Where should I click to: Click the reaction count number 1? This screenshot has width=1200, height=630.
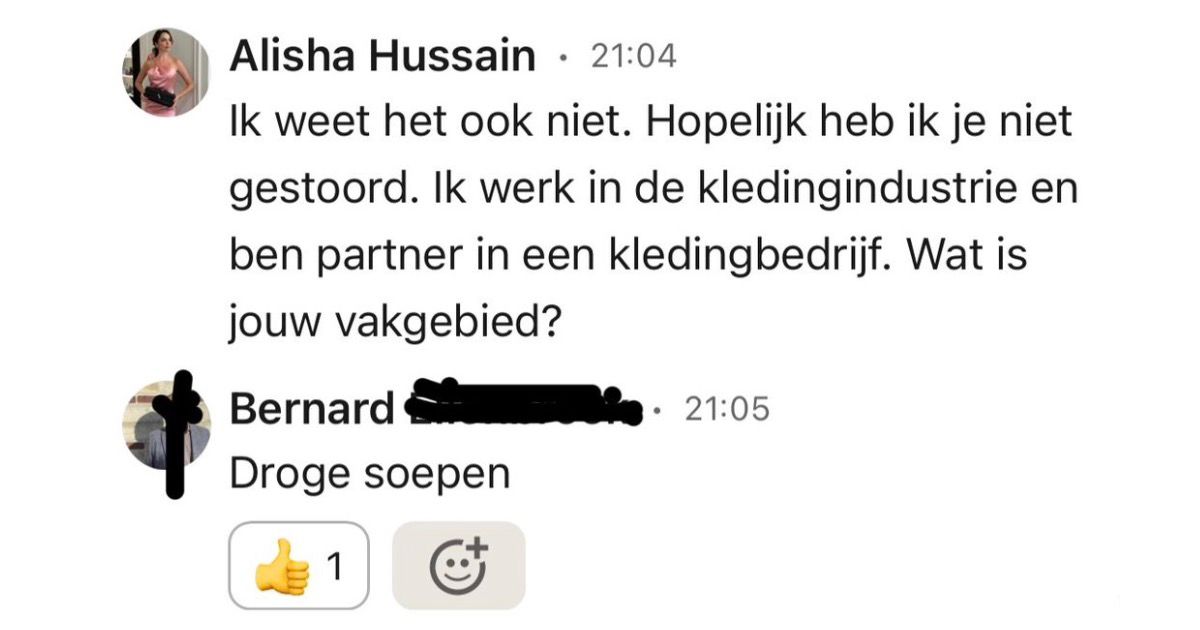(335, 567)
